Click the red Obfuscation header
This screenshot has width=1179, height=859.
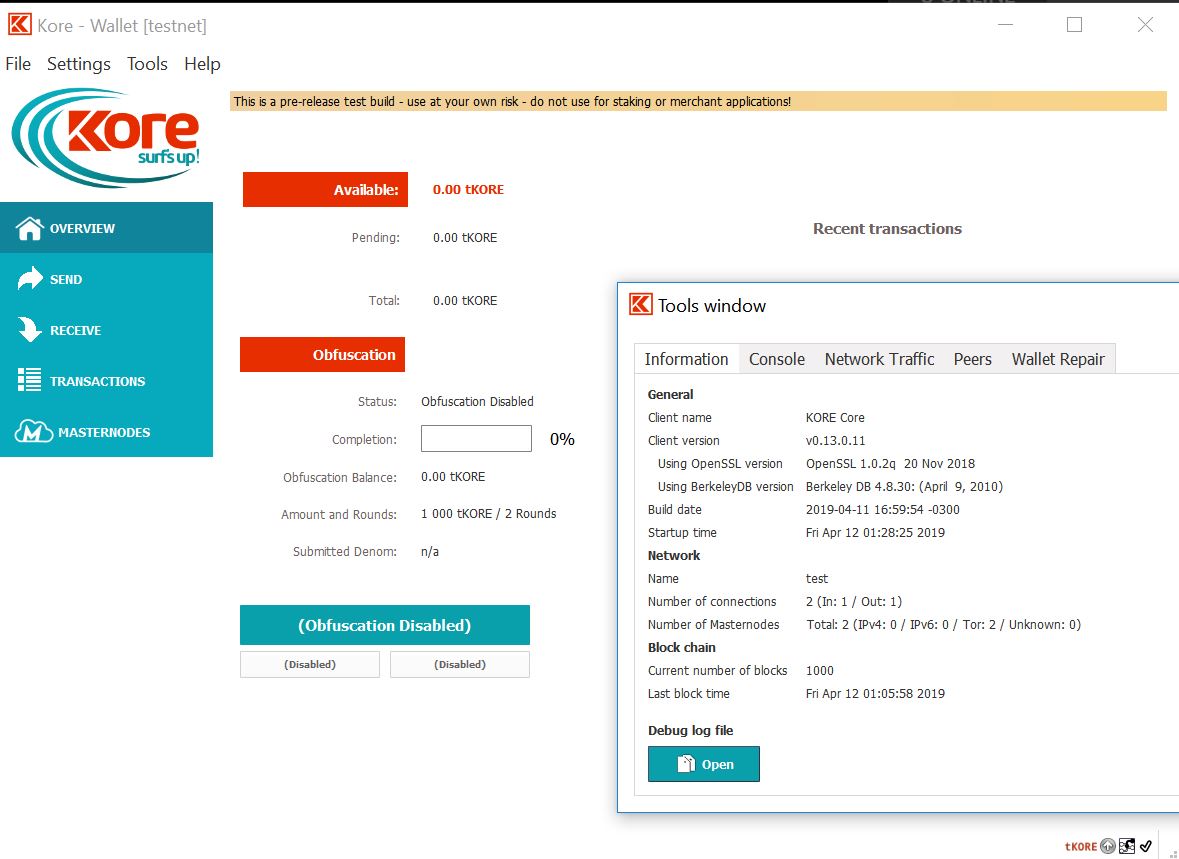[323, 354]
